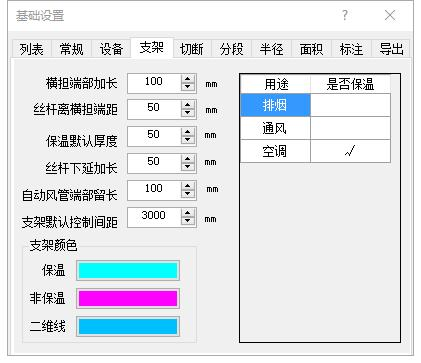Close the 基础设置 dialog
This screenshot has width=421, height=363.
point(390,15)
